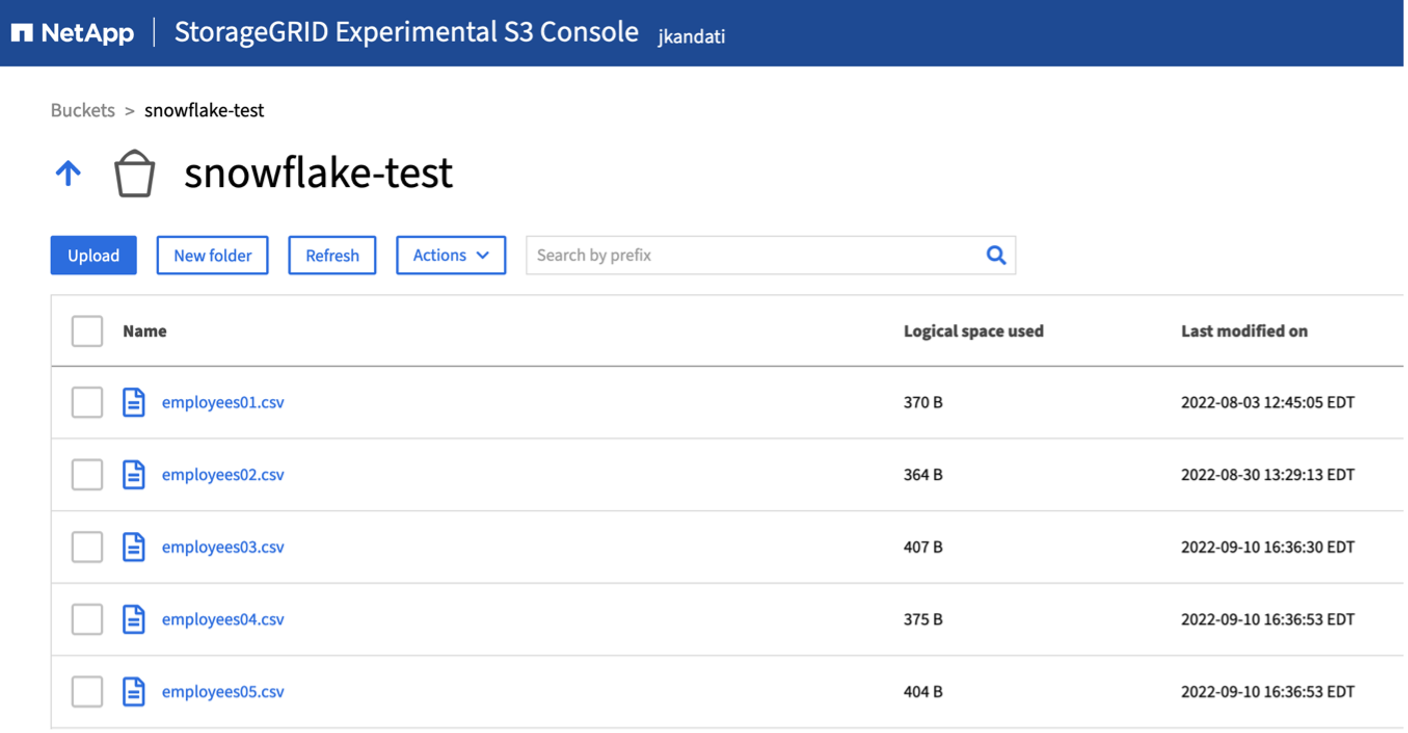Click the New folder button
This screenshot has height=733, width=1408.
tap(212, 255)
